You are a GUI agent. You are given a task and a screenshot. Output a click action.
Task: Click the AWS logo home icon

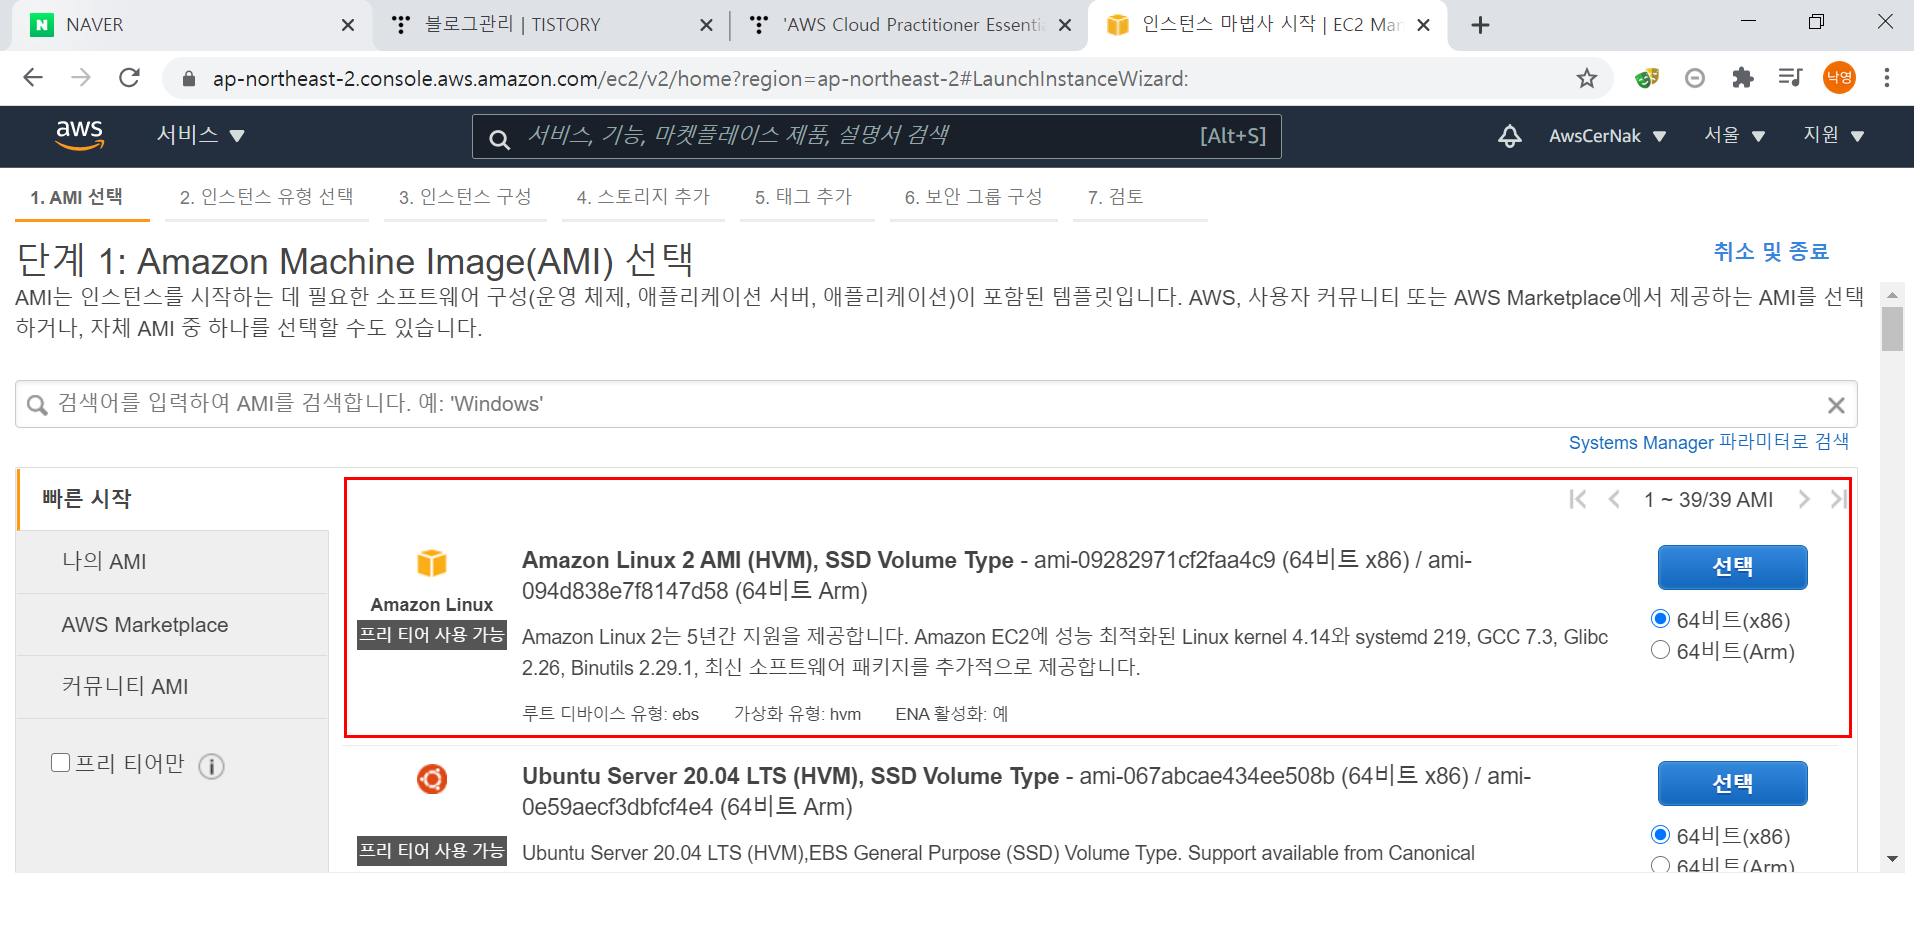point(80,135)
